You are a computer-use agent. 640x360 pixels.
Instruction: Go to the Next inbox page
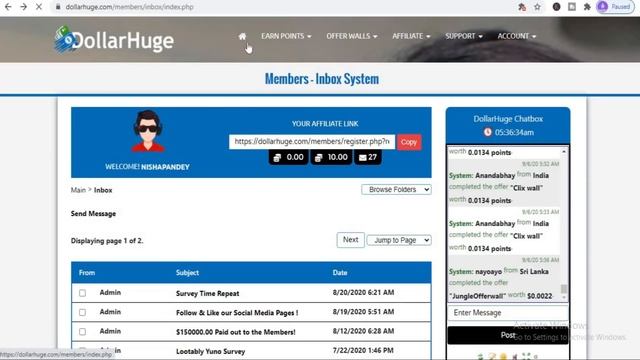[350, 240]
